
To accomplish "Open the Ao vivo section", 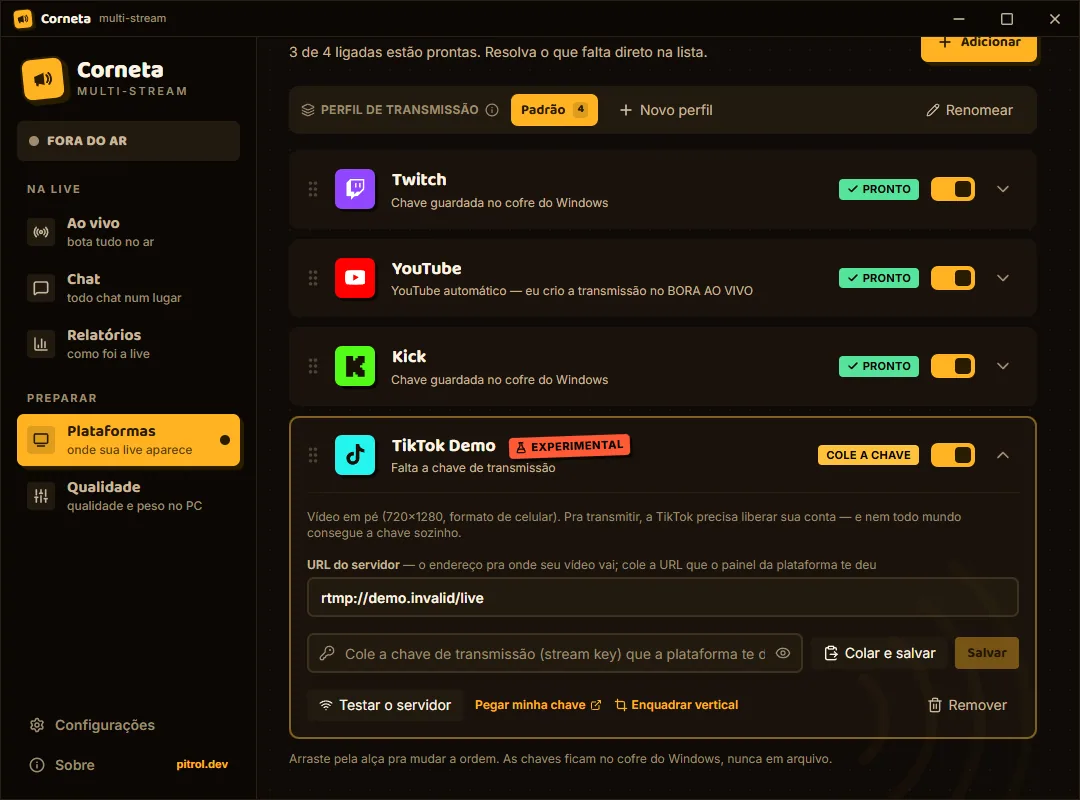I will point(128,232).
